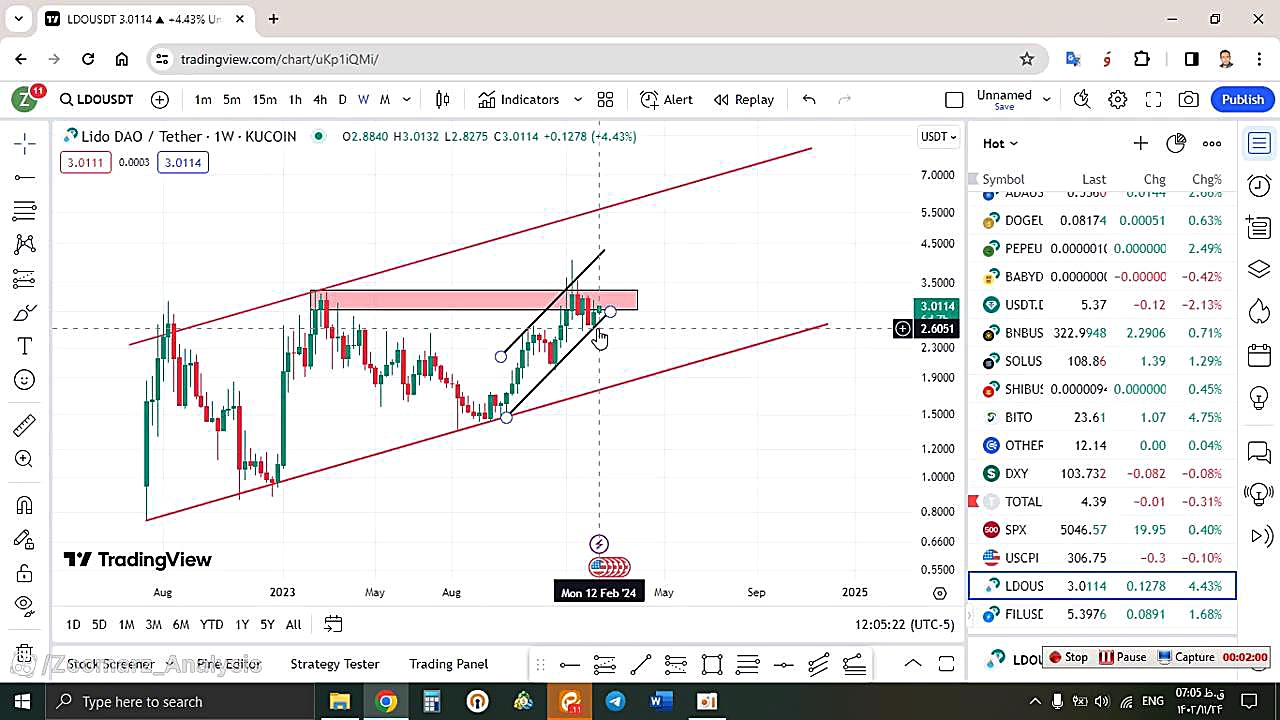The height and width of the screenshot is (720, 1280).
Task: Toggle magnet mode for drawings
Action: (25, 505)
